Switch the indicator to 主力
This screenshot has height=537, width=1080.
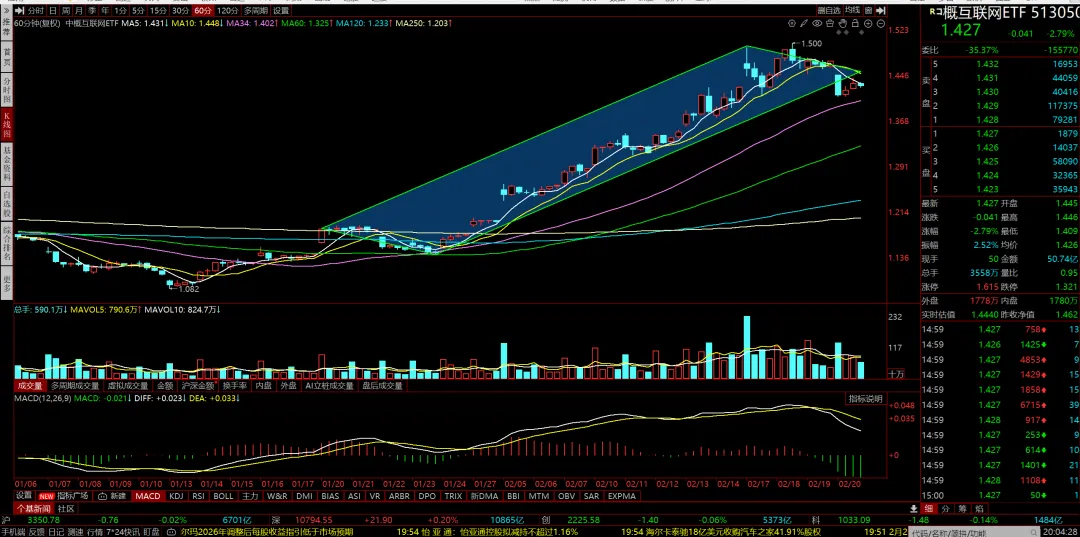click(x=250, y=496)
